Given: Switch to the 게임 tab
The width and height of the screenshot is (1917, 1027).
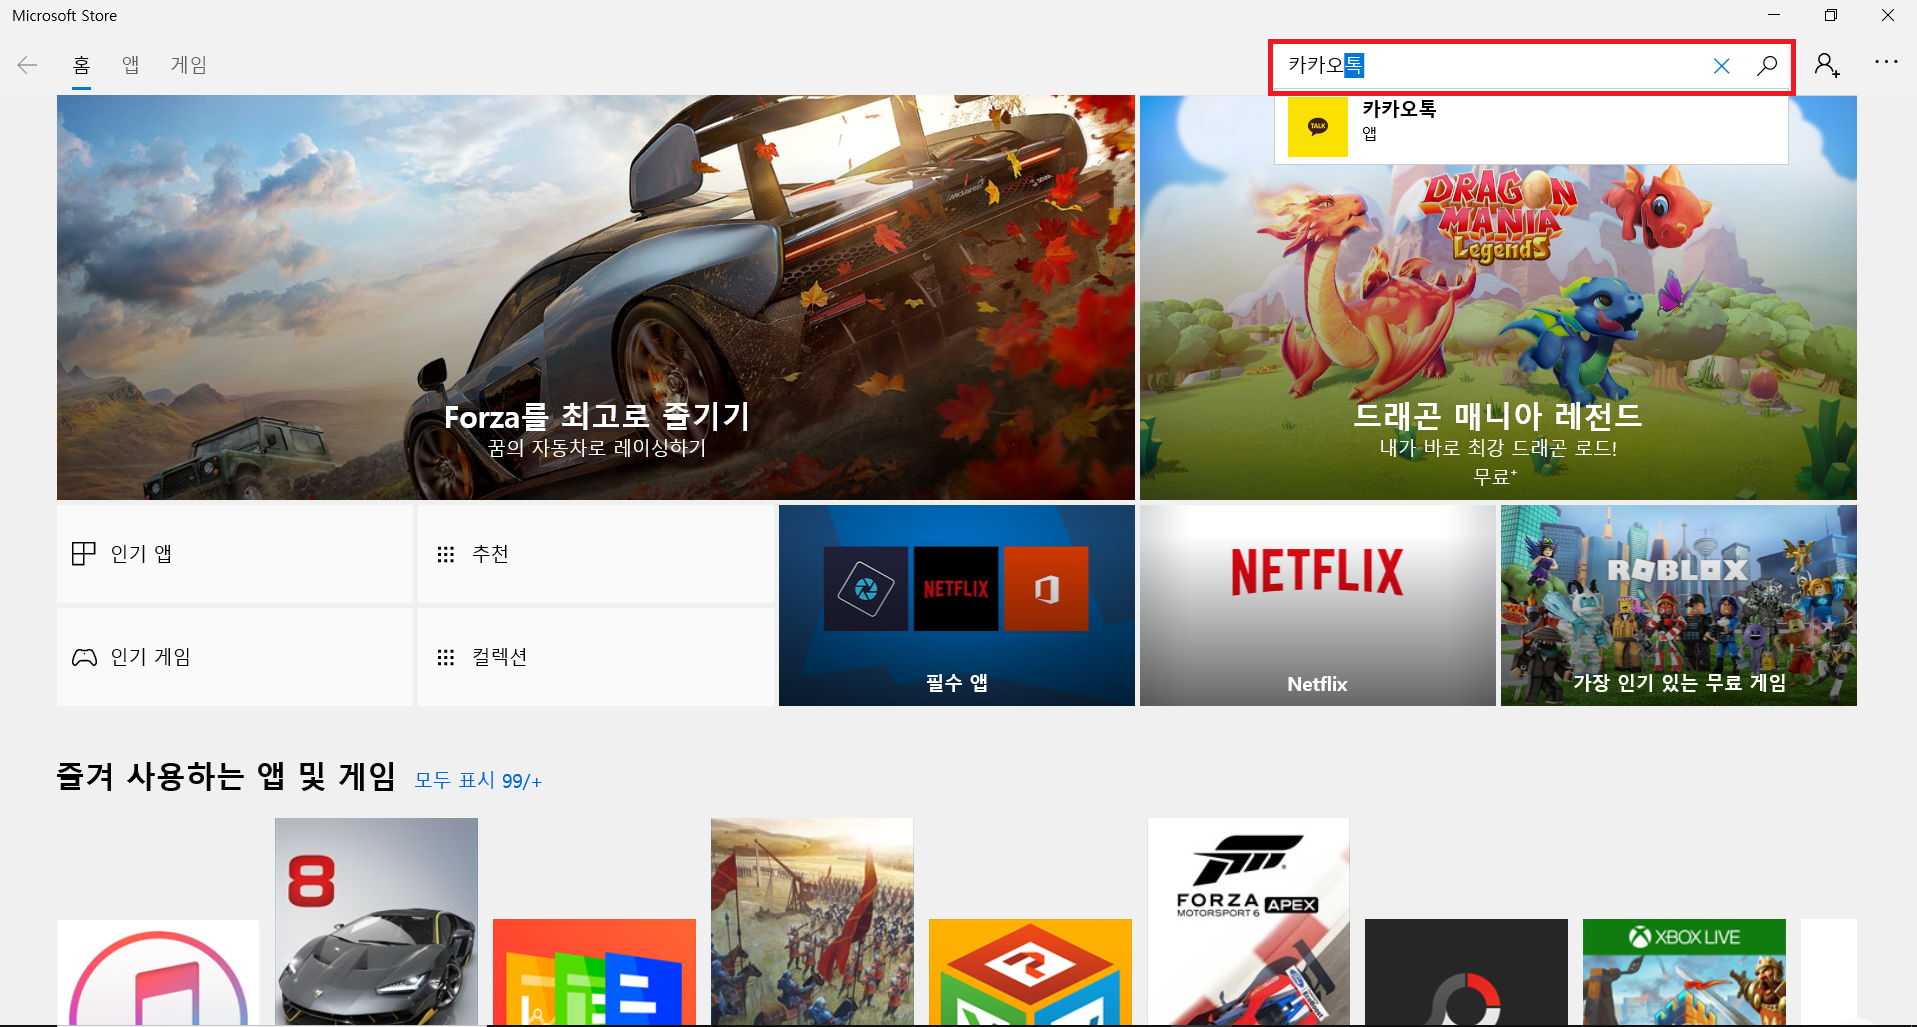Looking at the screenshot, I should [189, 65].
